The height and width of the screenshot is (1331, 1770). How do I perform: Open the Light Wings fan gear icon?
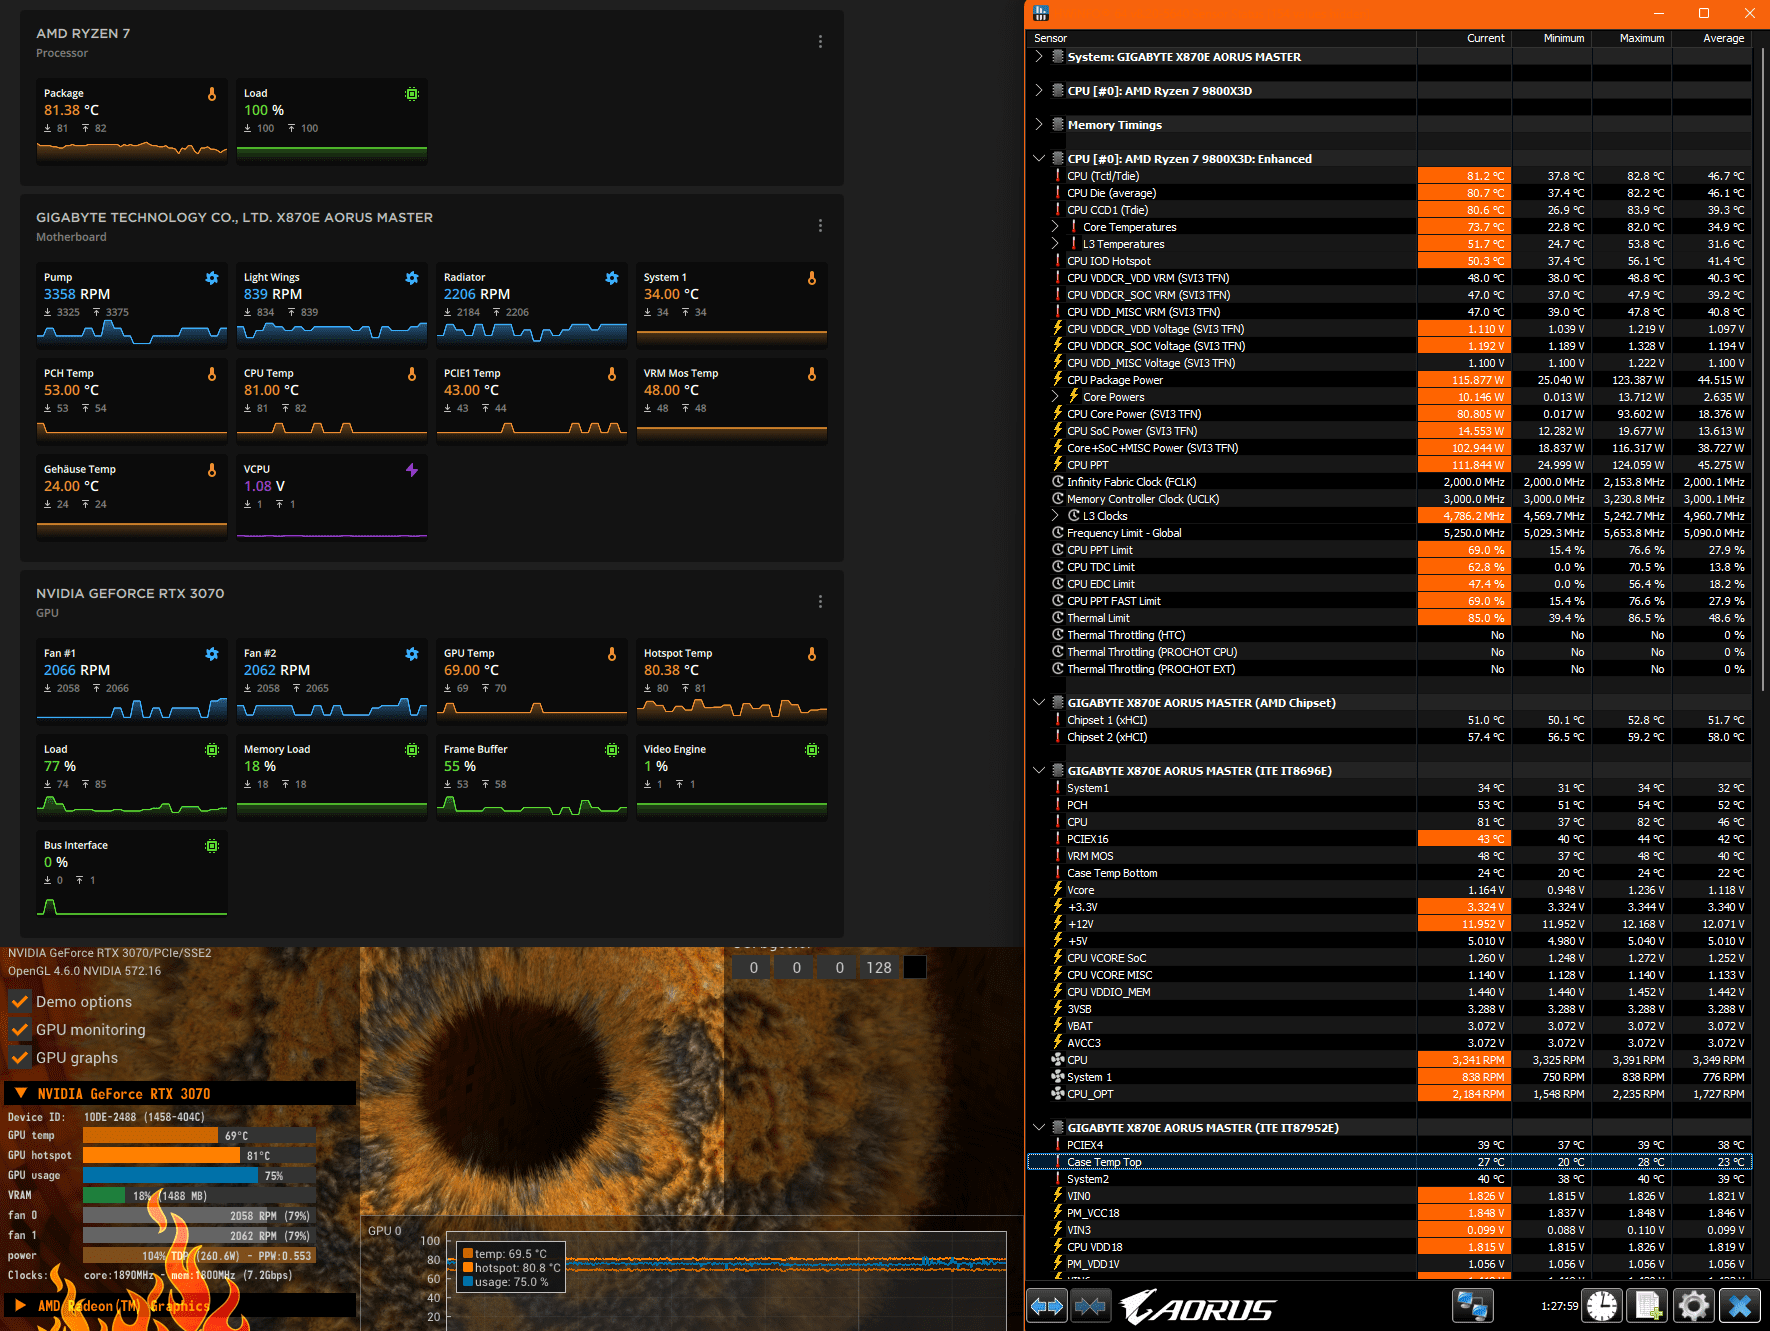pos(412,278)
